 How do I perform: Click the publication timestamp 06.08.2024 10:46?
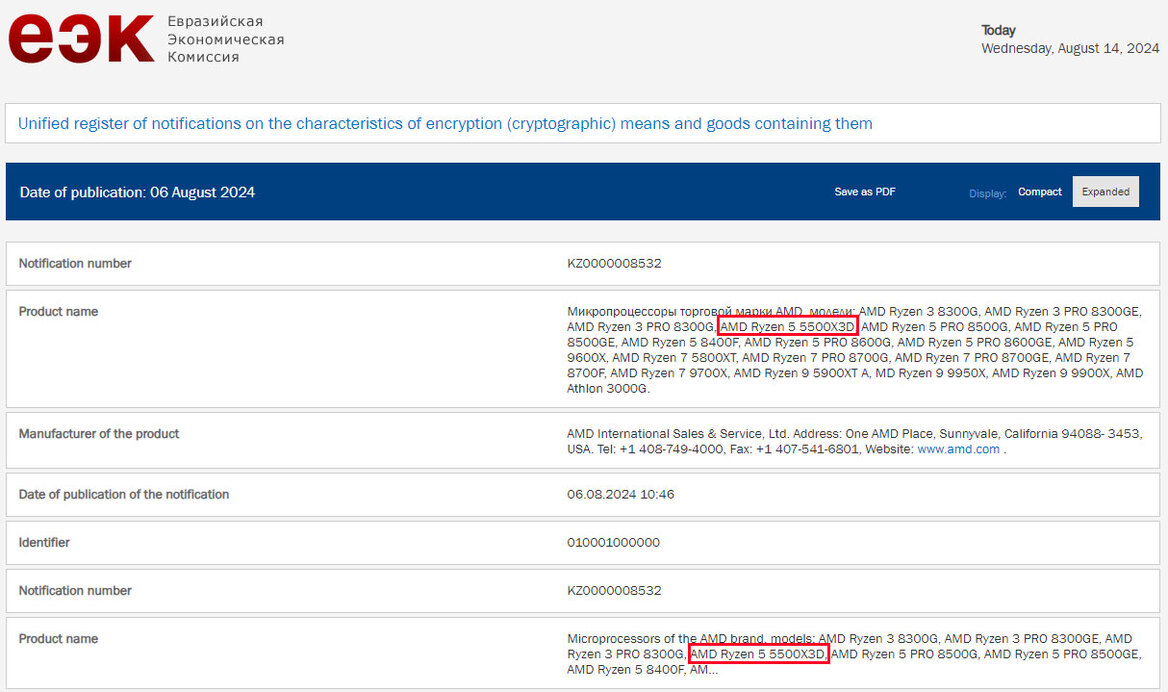tap(620, 494)
